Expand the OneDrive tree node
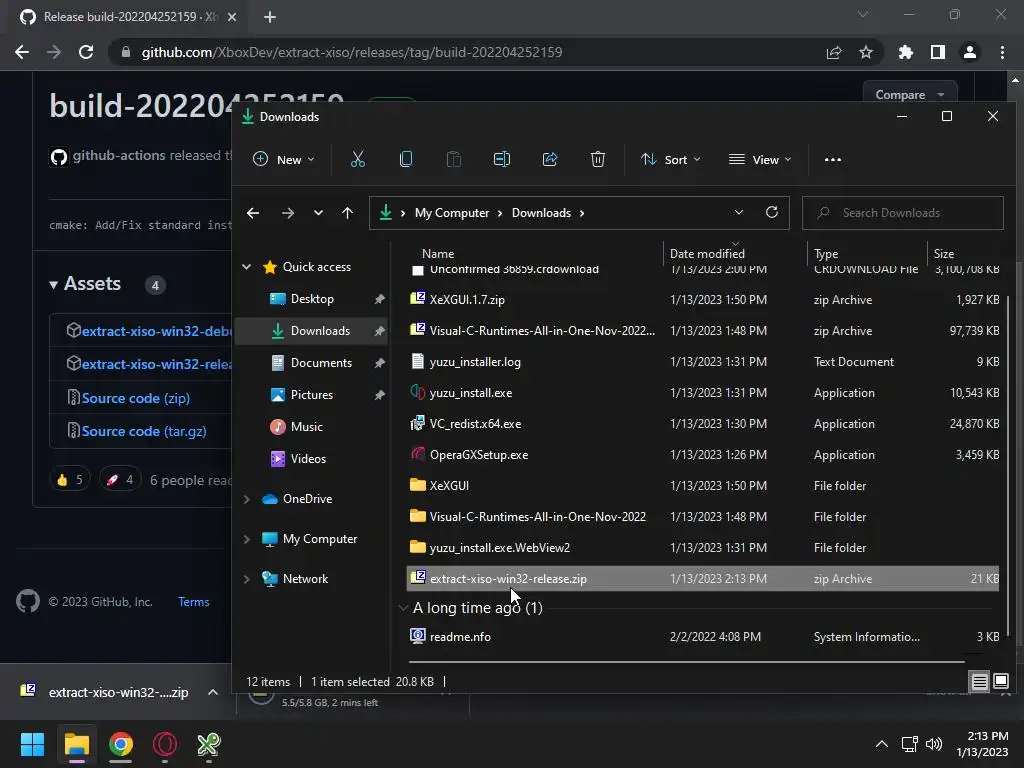Screen dimensions: 1024x768 [247, 499]
